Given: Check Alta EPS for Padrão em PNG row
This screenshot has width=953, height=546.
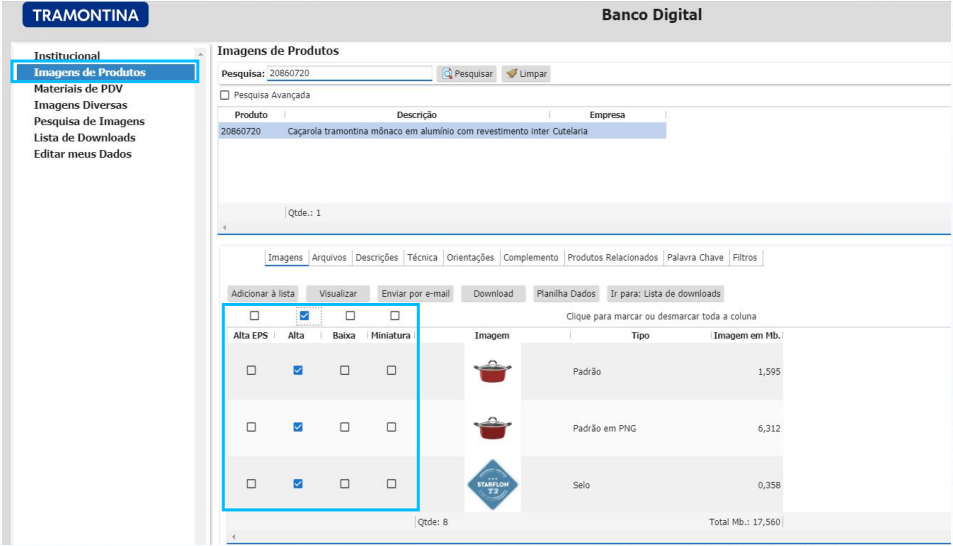Looking at the screenshot, I should tap(251, 427).
